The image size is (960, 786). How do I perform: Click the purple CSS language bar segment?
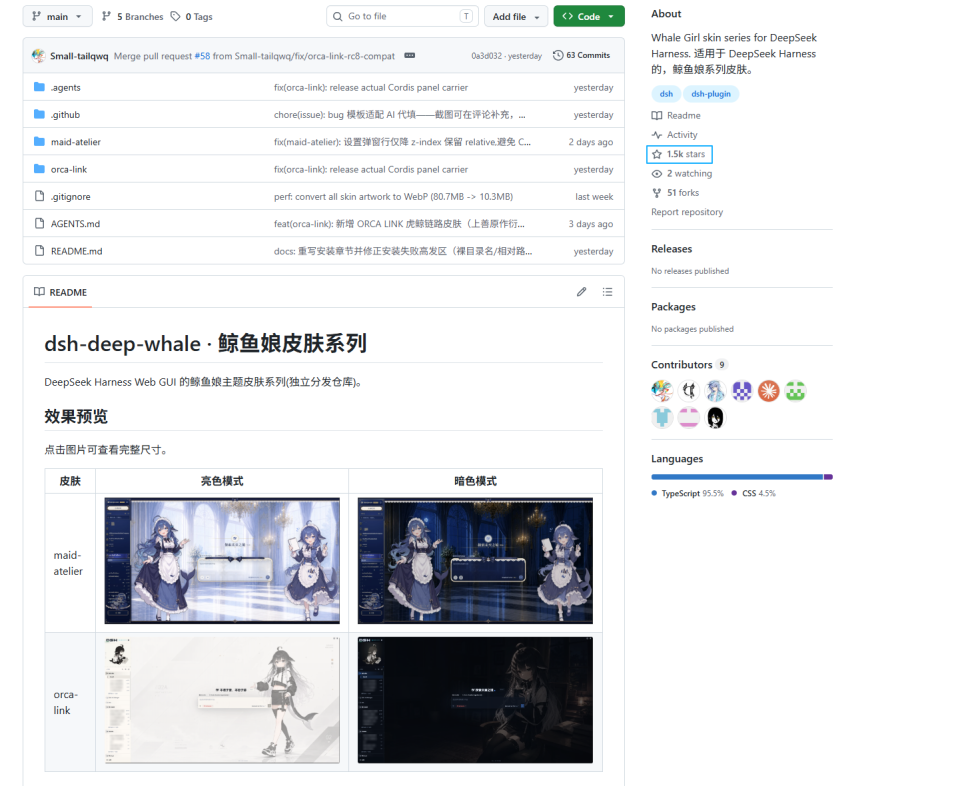[828, 477]
